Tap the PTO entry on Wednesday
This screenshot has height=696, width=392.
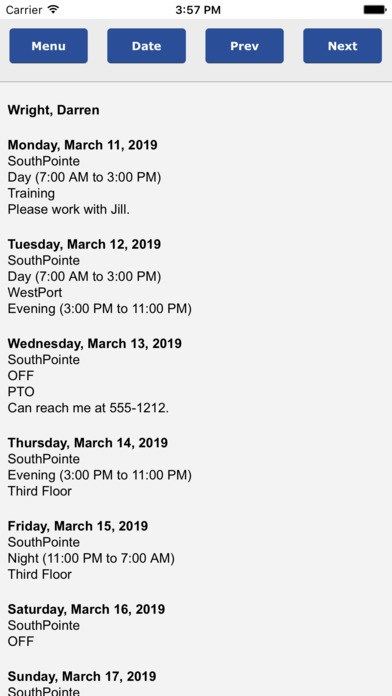pos(21,392)
